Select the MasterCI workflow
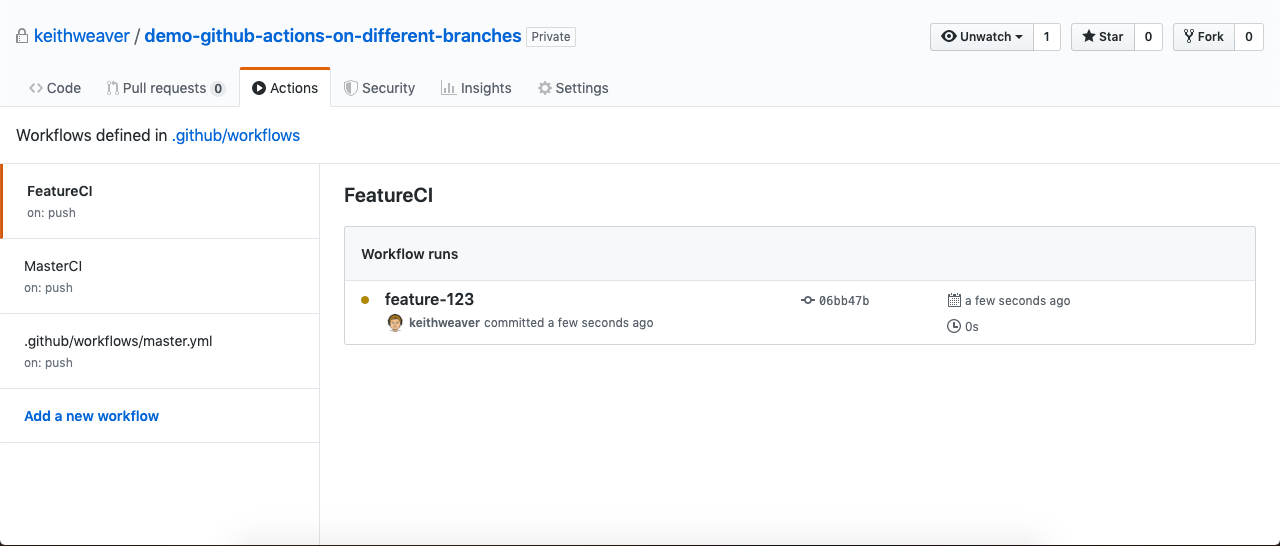This screenshot has width=1280, height=546. [x=160, y=276]
